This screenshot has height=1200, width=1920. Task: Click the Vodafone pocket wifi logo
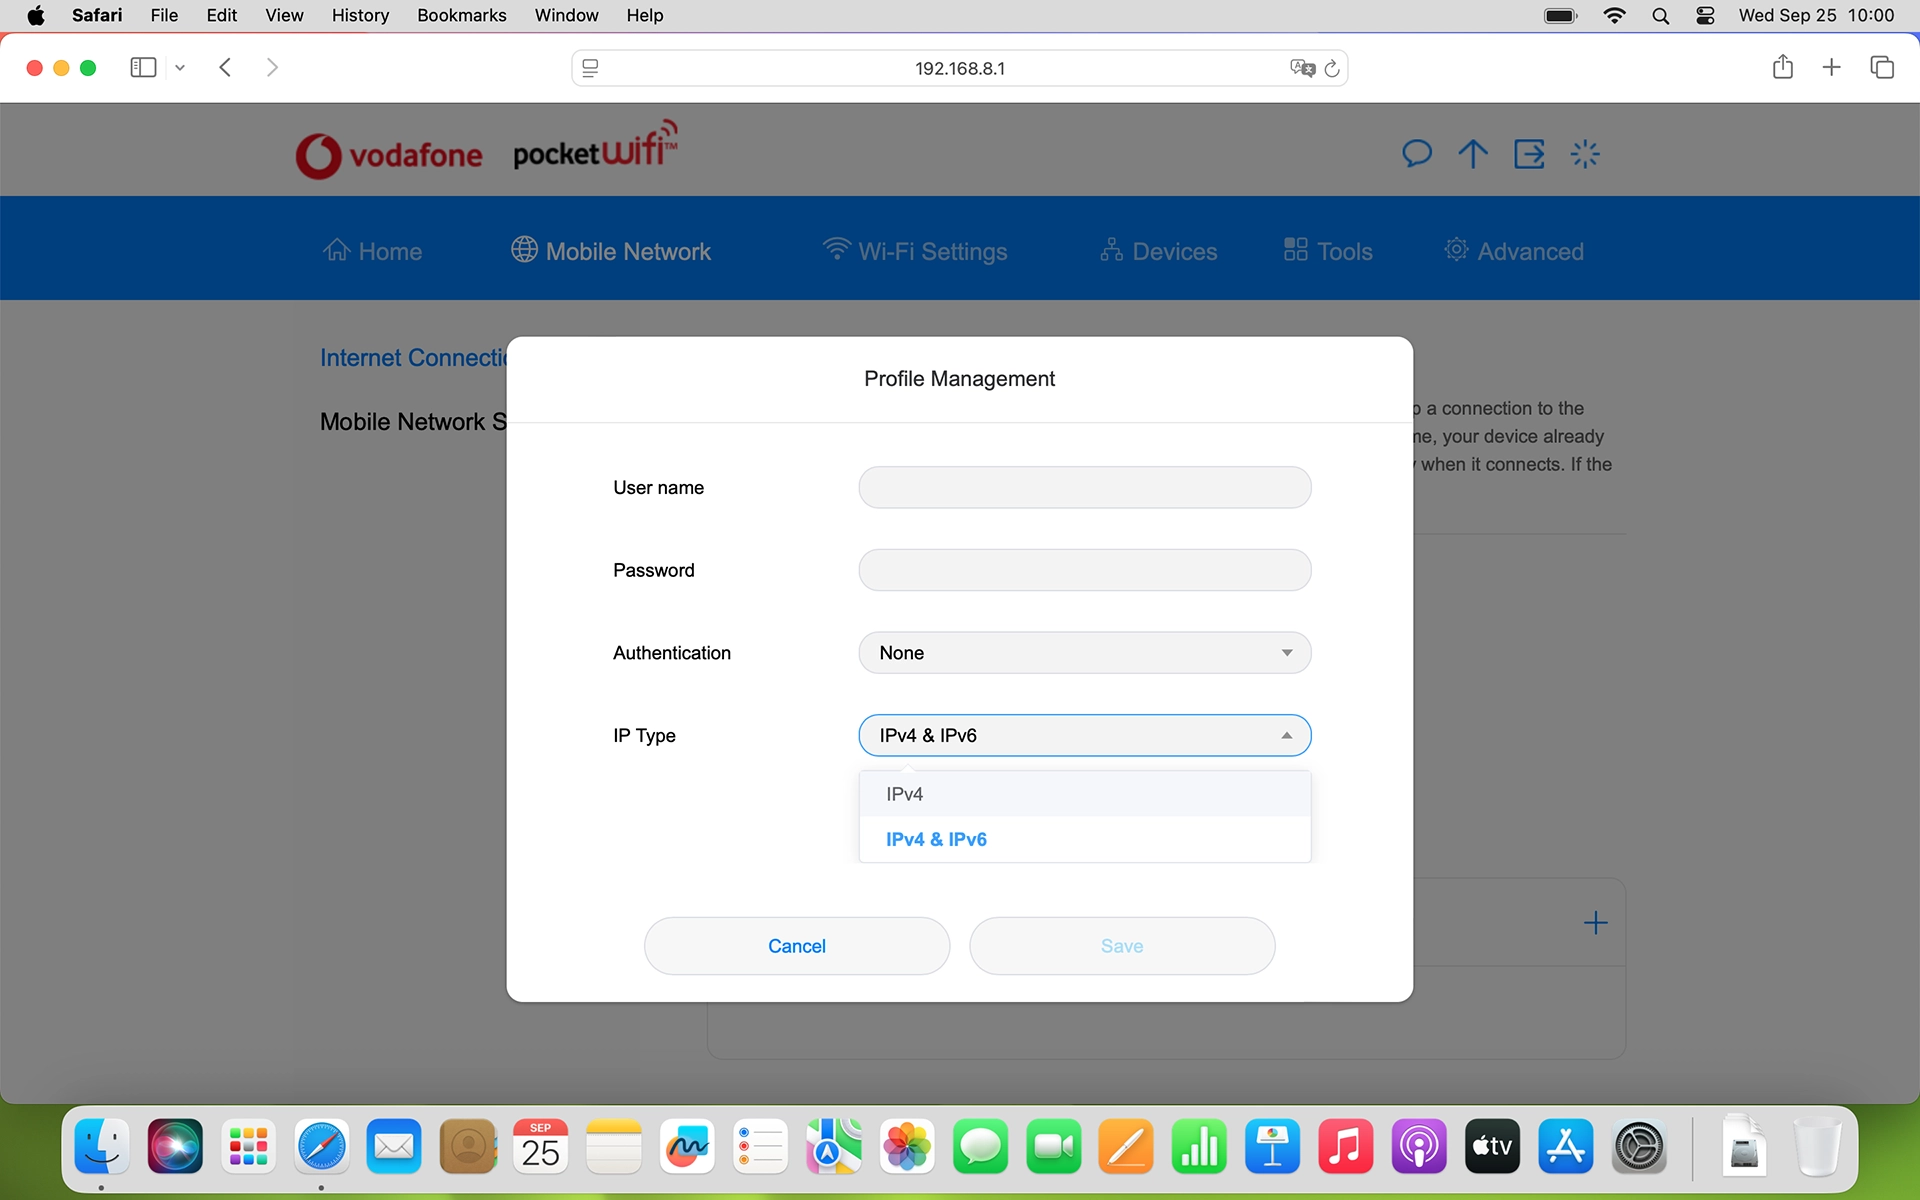pos(487,148)
